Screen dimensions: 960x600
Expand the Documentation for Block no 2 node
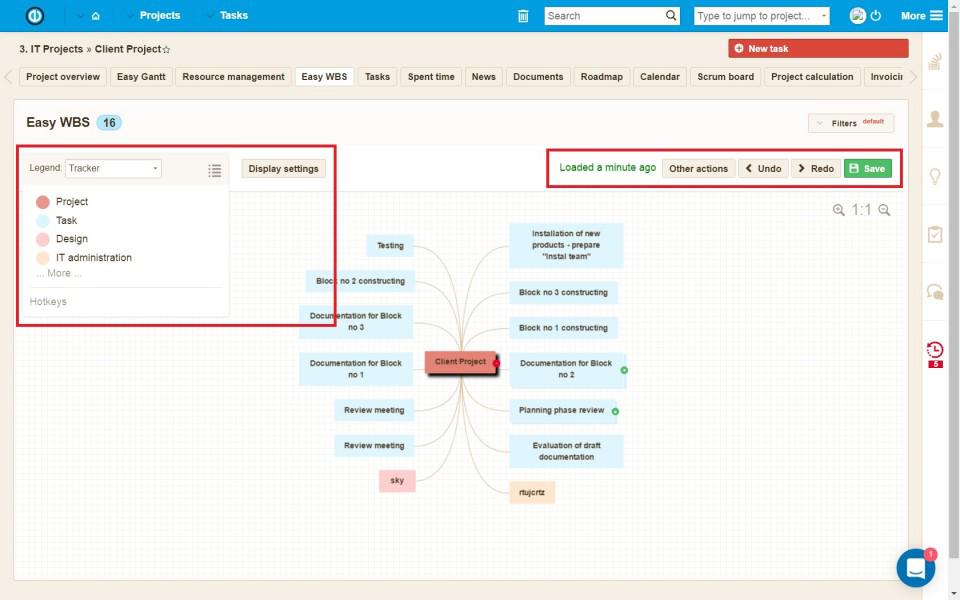624,370
